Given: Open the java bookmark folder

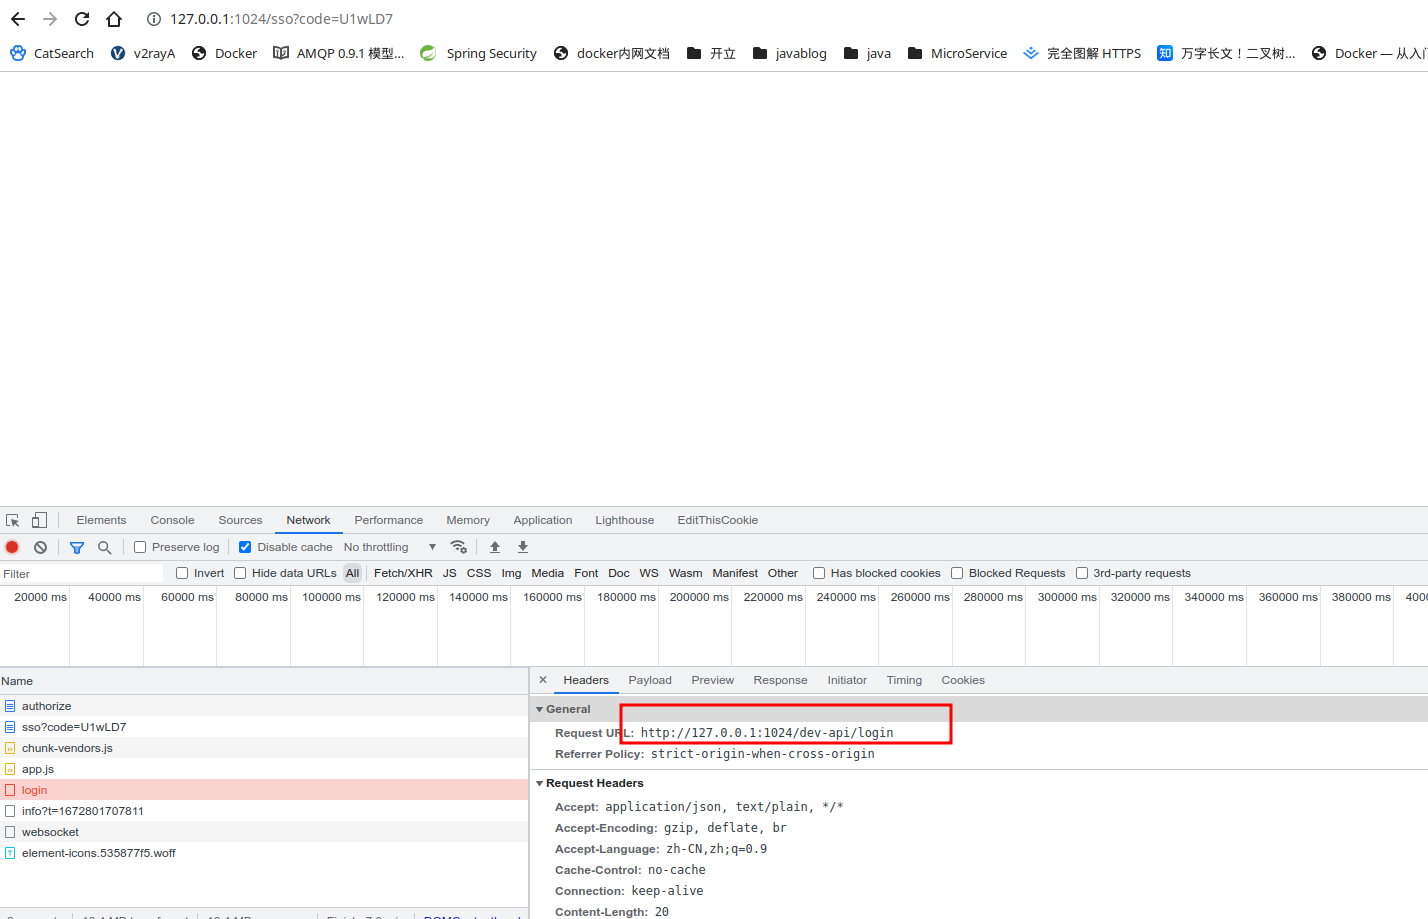Looking at the screenshot, I should pos(867,53).
